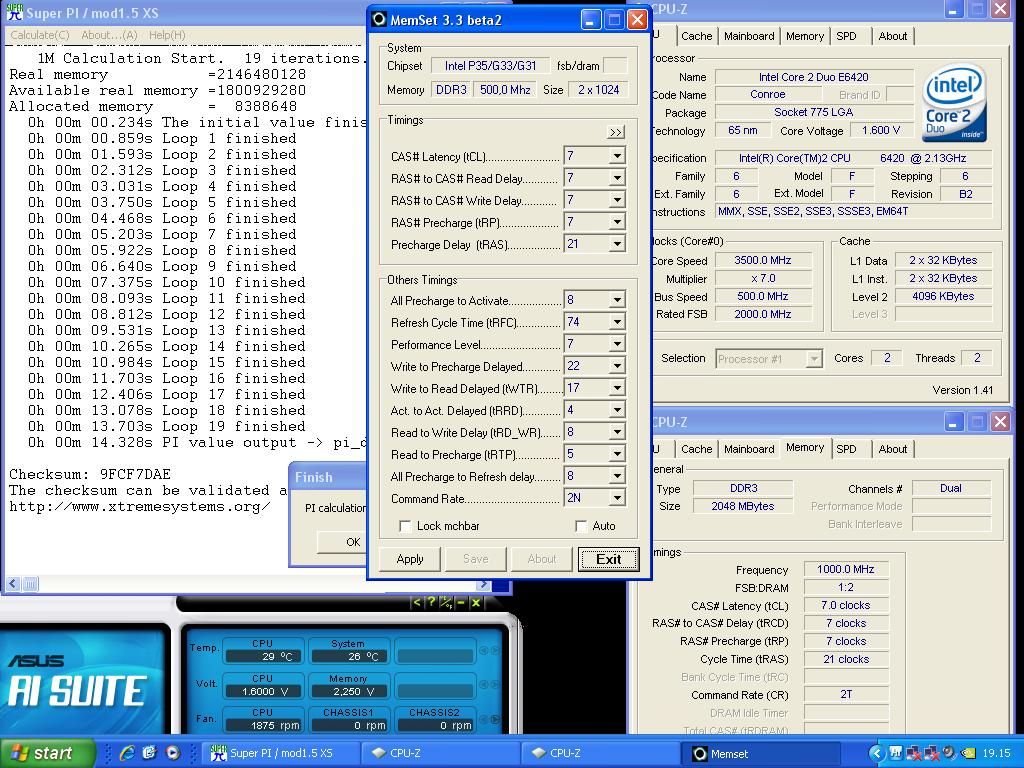The width and height of the screenshot is (1024, 768).
Task: Switch to Memset taskbar button
Action: [760, 753]
